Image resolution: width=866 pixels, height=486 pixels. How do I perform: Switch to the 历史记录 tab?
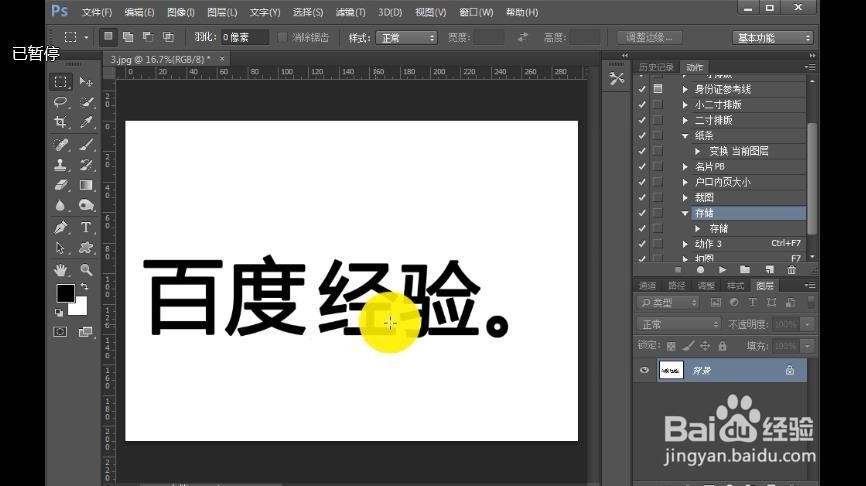coord(656,67)
